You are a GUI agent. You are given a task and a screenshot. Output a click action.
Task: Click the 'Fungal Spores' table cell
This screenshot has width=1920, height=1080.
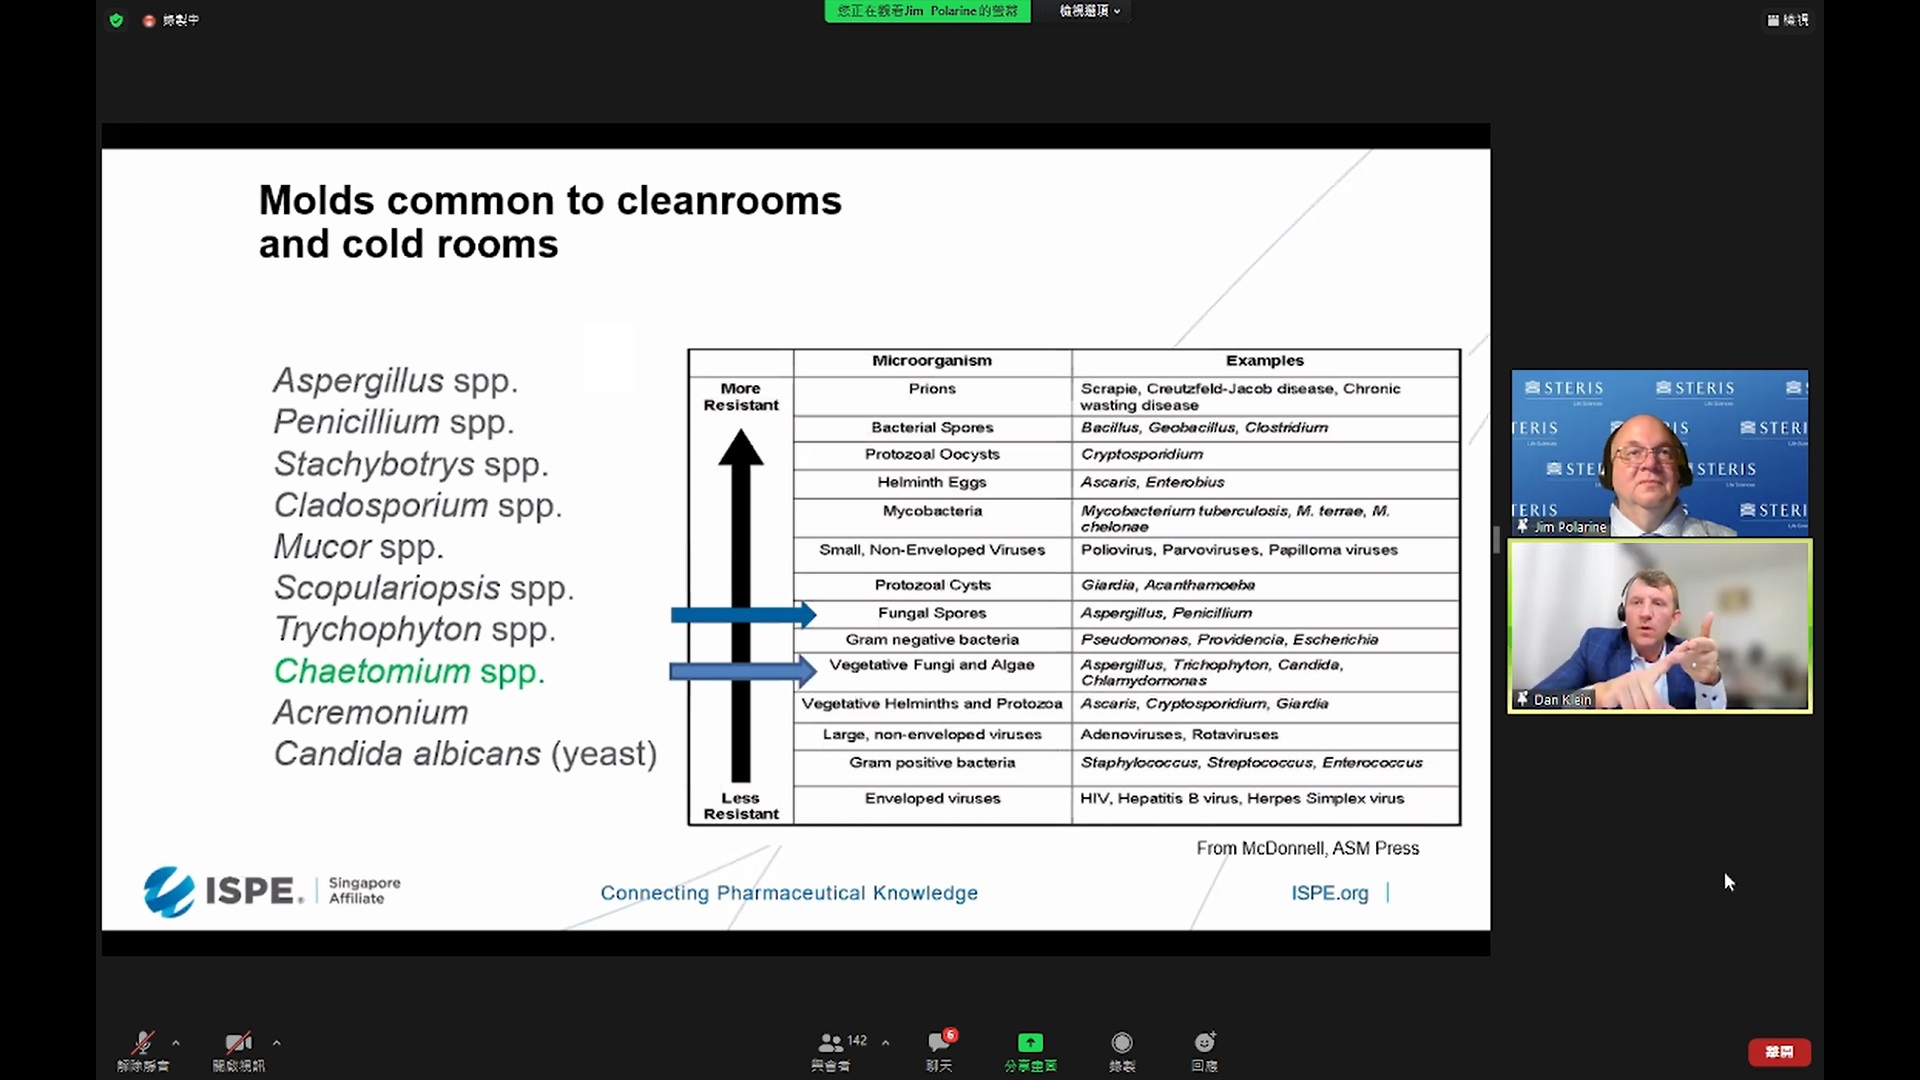pyautogui.click(x=932, y=613)
